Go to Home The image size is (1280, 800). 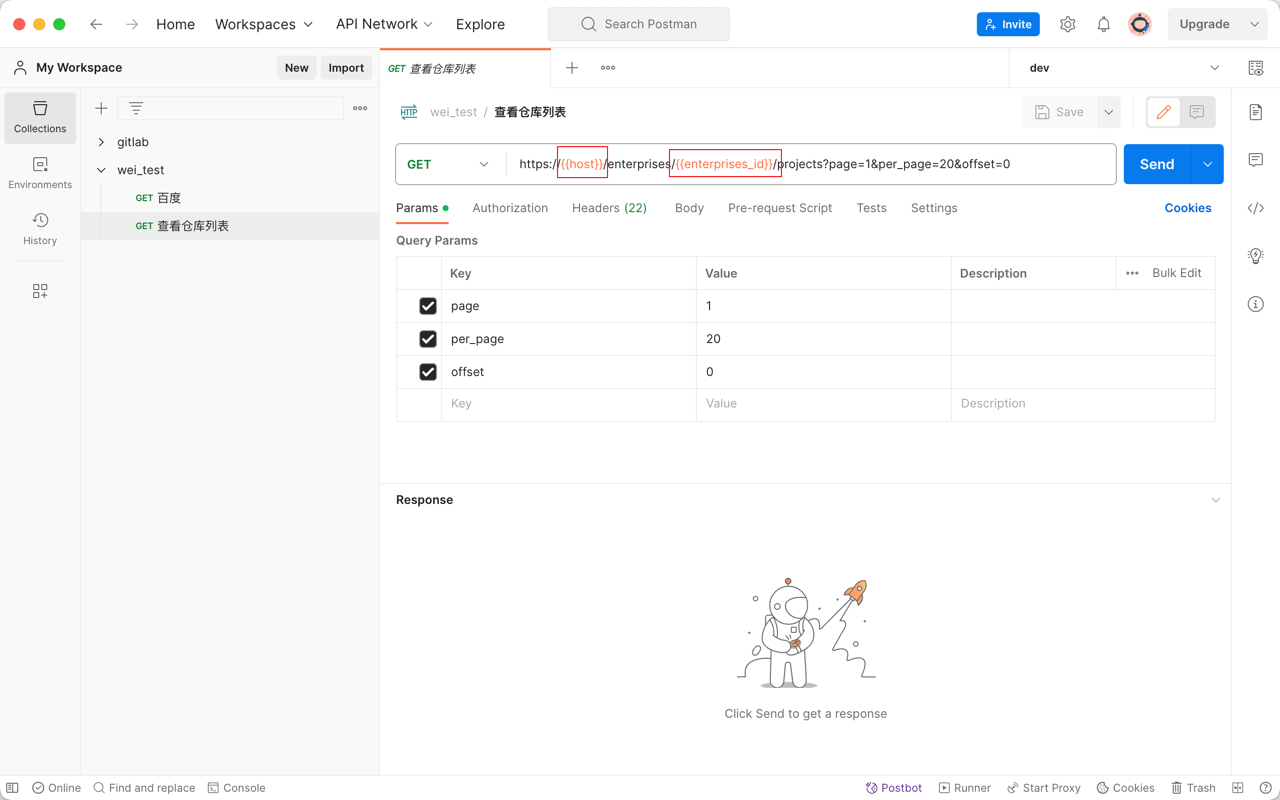coord(175,24)
